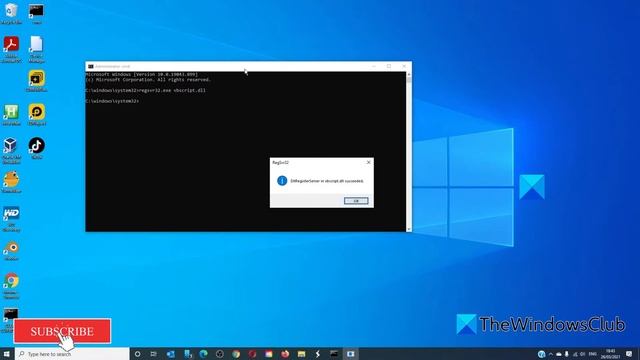Open the yellow star folders desktop shortcut

[x=36, y=80]
